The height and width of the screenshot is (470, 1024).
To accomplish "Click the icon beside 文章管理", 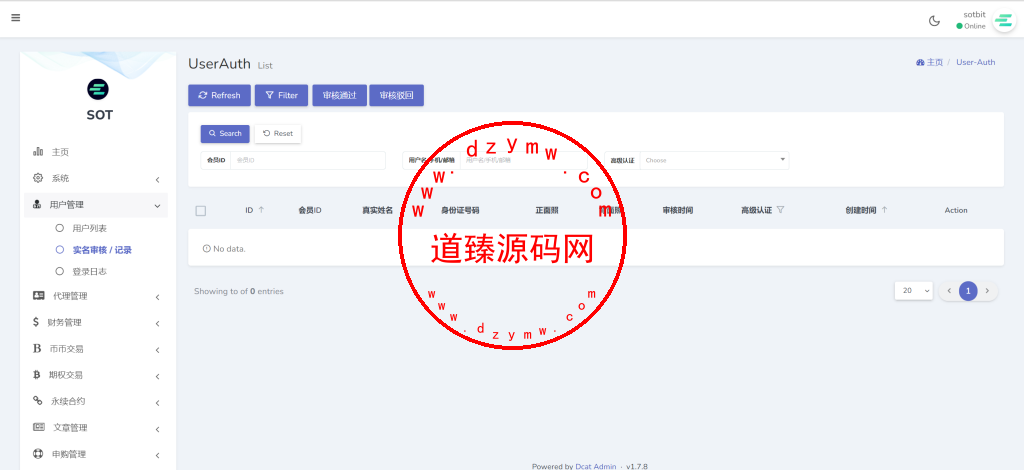I will point(39,428).
